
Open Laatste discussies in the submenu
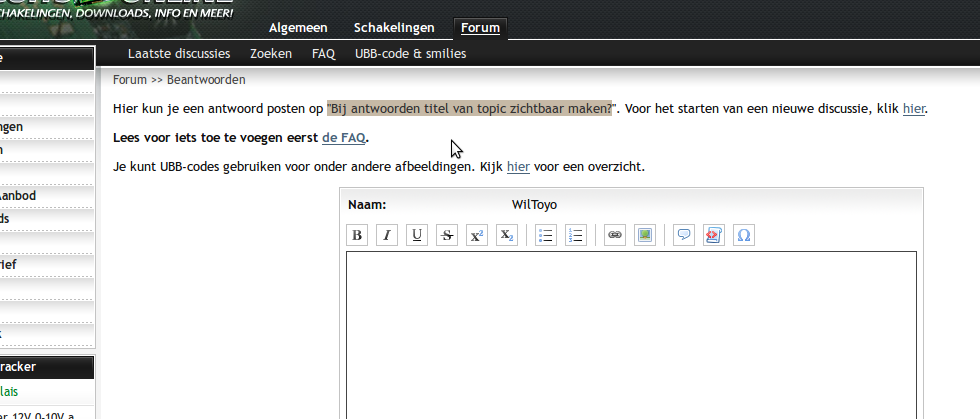click(x=179, y=54)
